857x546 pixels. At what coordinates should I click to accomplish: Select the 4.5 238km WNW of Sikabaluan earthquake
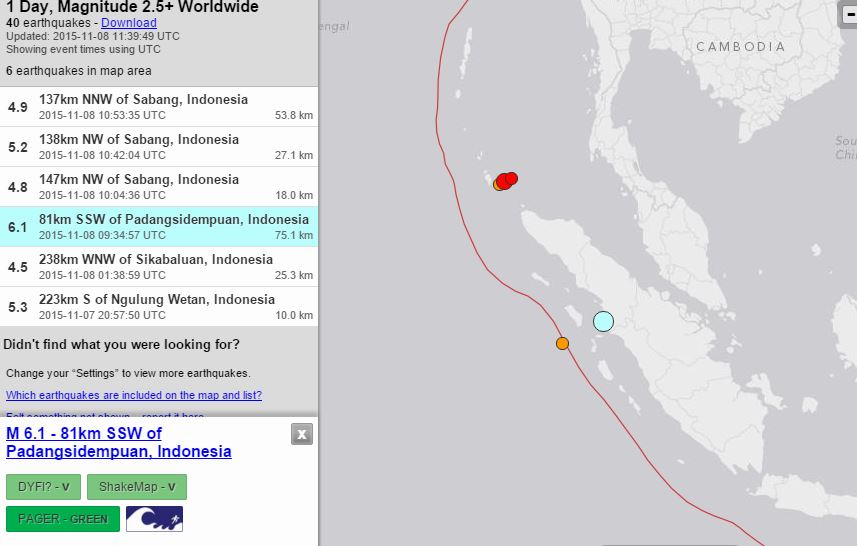tap(159, 266)
